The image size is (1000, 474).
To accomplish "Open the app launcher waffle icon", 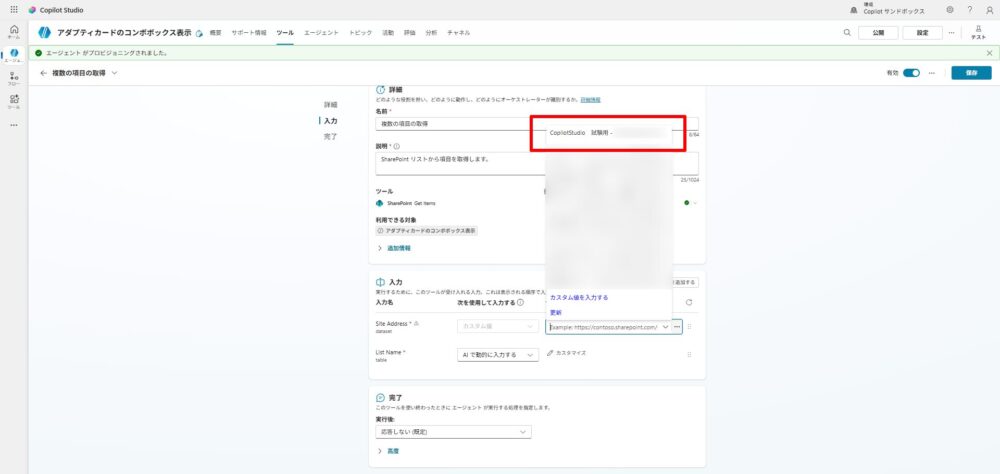I will pos(14,9).
